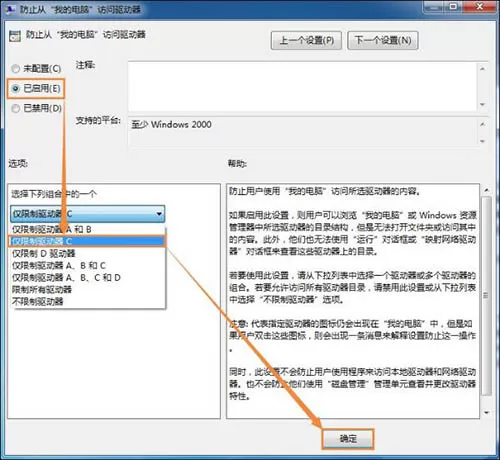The image size is (500, 460).
Task: Click the help panel scrollbar thumb
Action: (486, 295)
